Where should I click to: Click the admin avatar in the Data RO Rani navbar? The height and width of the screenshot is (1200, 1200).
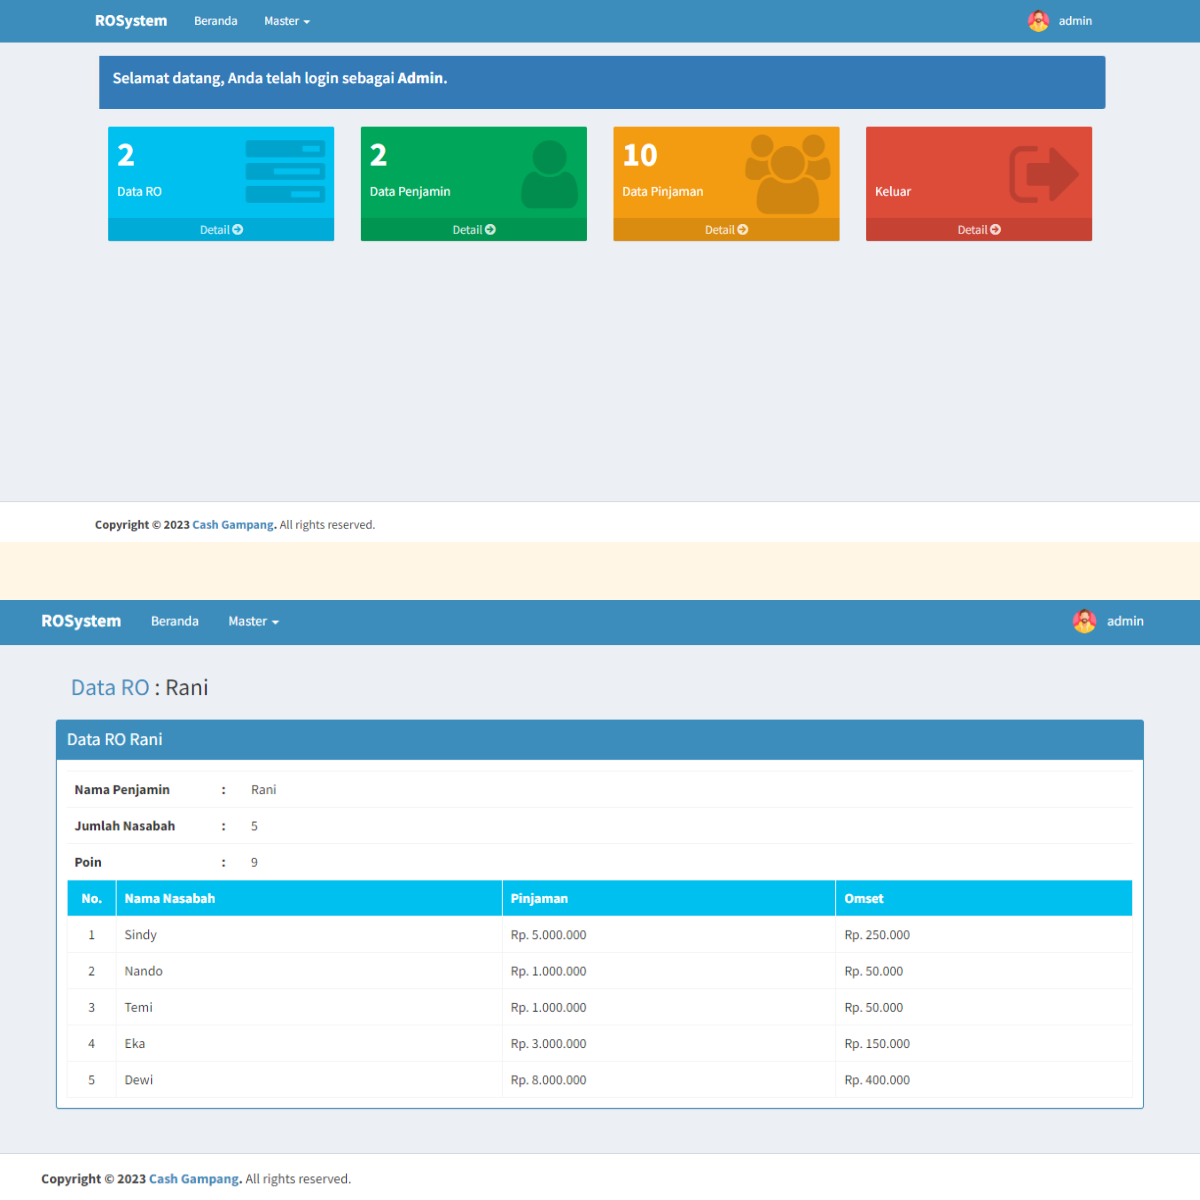[1084, 621]
